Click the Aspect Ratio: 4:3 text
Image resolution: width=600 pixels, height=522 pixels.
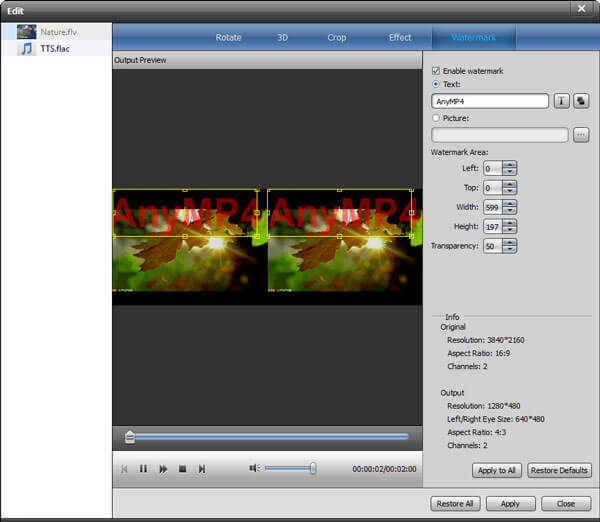pyautogui.click(x=476, y=432)
